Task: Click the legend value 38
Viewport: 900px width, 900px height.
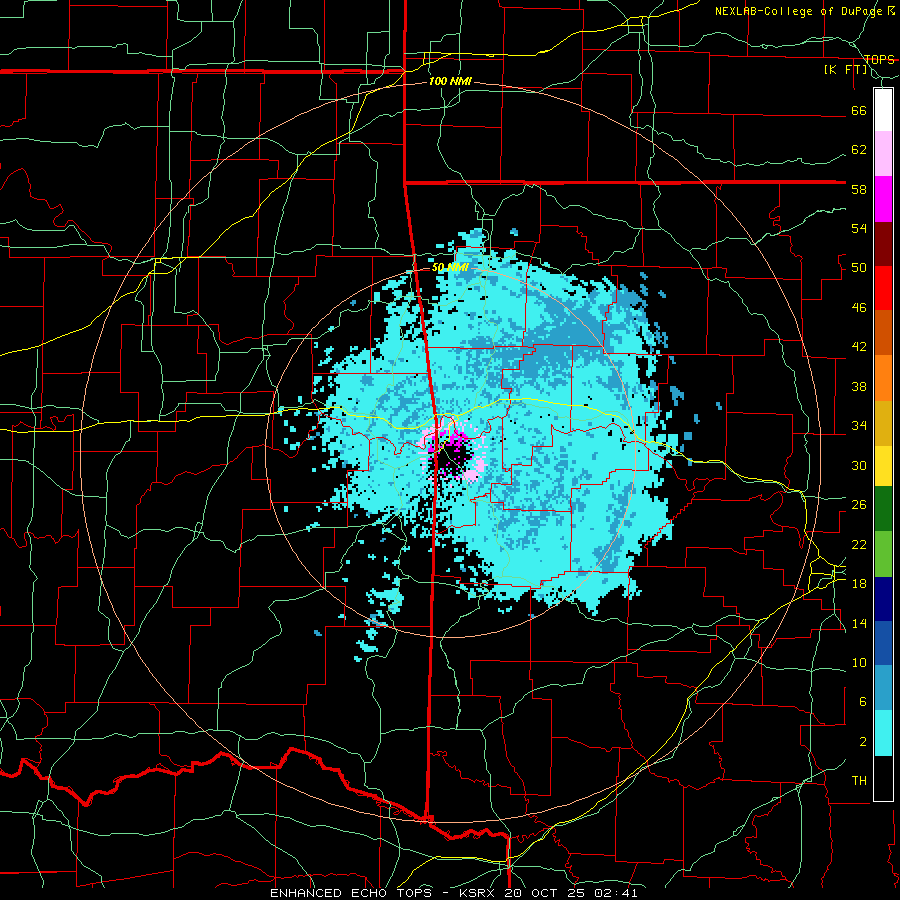Action: tap(859, 386)
